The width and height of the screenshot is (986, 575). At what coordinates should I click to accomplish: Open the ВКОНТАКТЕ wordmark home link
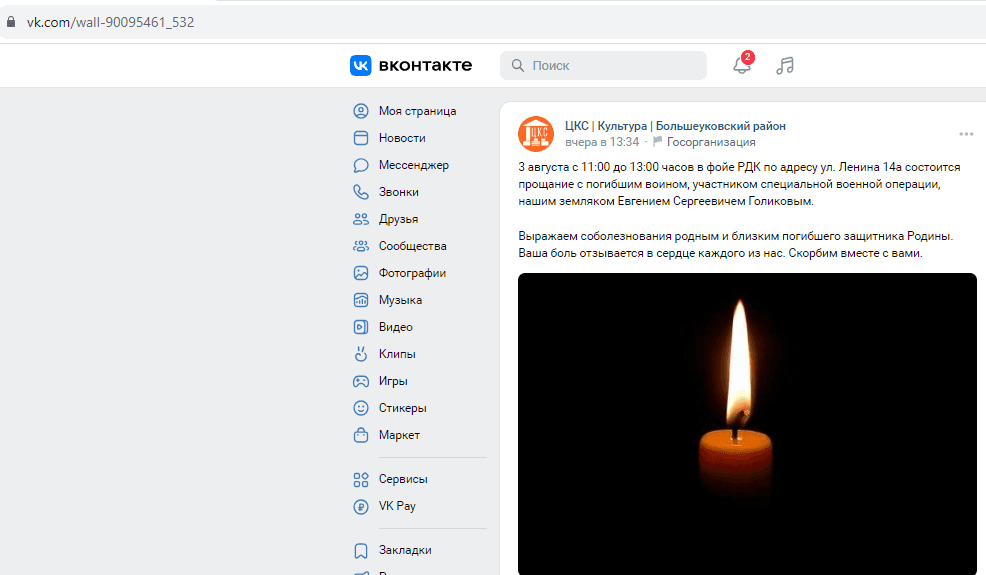point(425,65)
